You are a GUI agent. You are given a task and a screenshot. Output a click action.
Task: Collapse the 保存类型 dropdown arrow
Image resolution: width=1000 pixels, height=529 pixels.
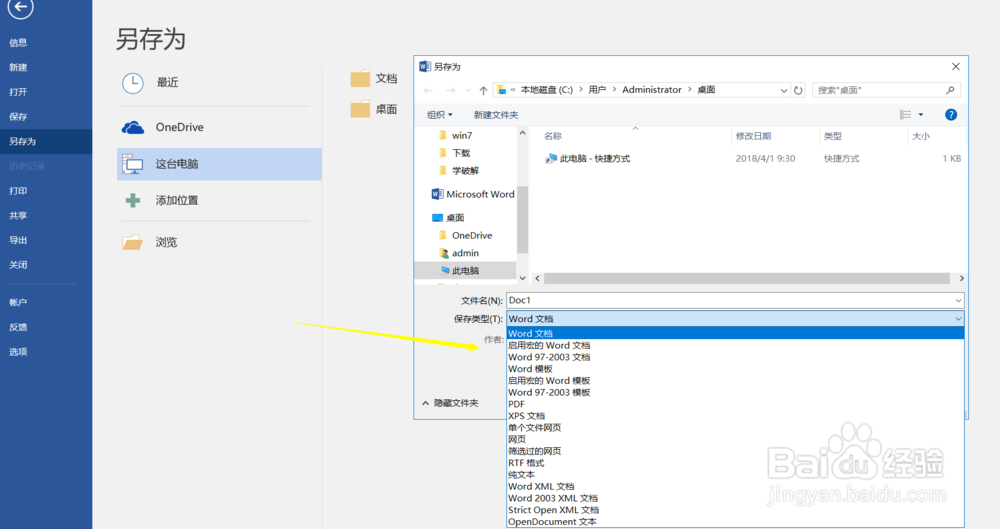coord(958,319)
